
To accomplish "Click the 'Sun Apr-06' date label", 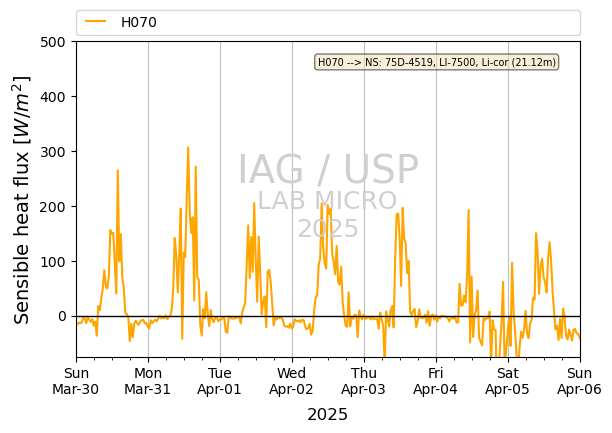I will [x=580, y=381].
